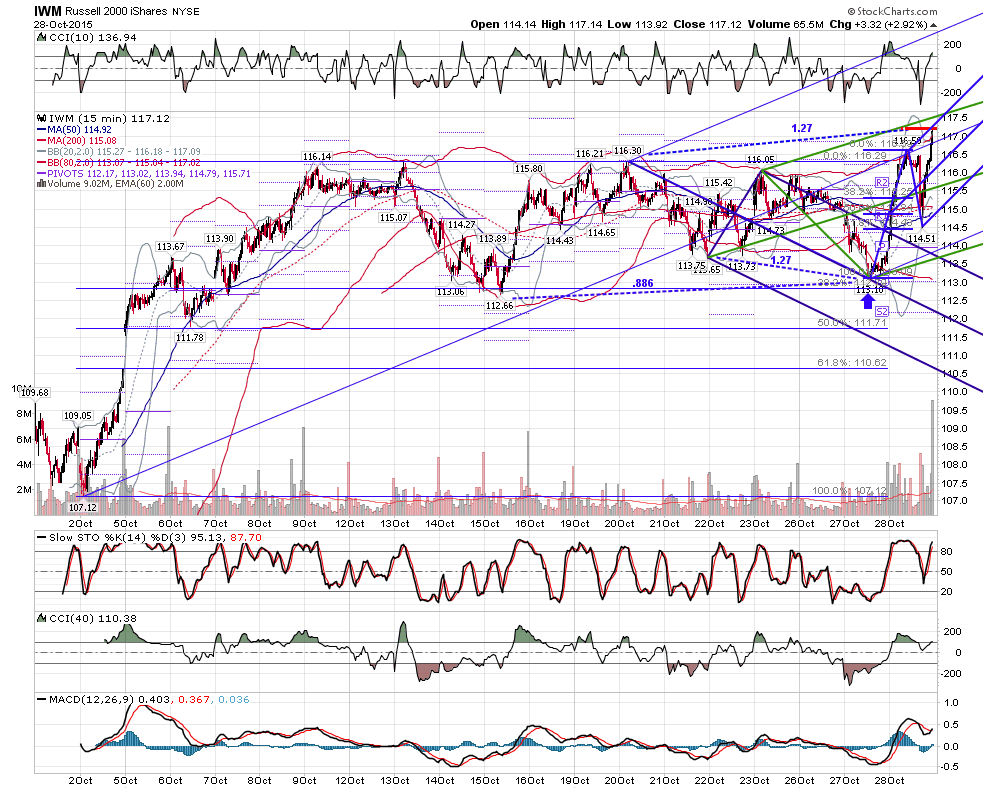983x794 pixels.
Task: Click the '61.8%: 110.62' Fibonacci label
Action: click(x=852, y=363)
